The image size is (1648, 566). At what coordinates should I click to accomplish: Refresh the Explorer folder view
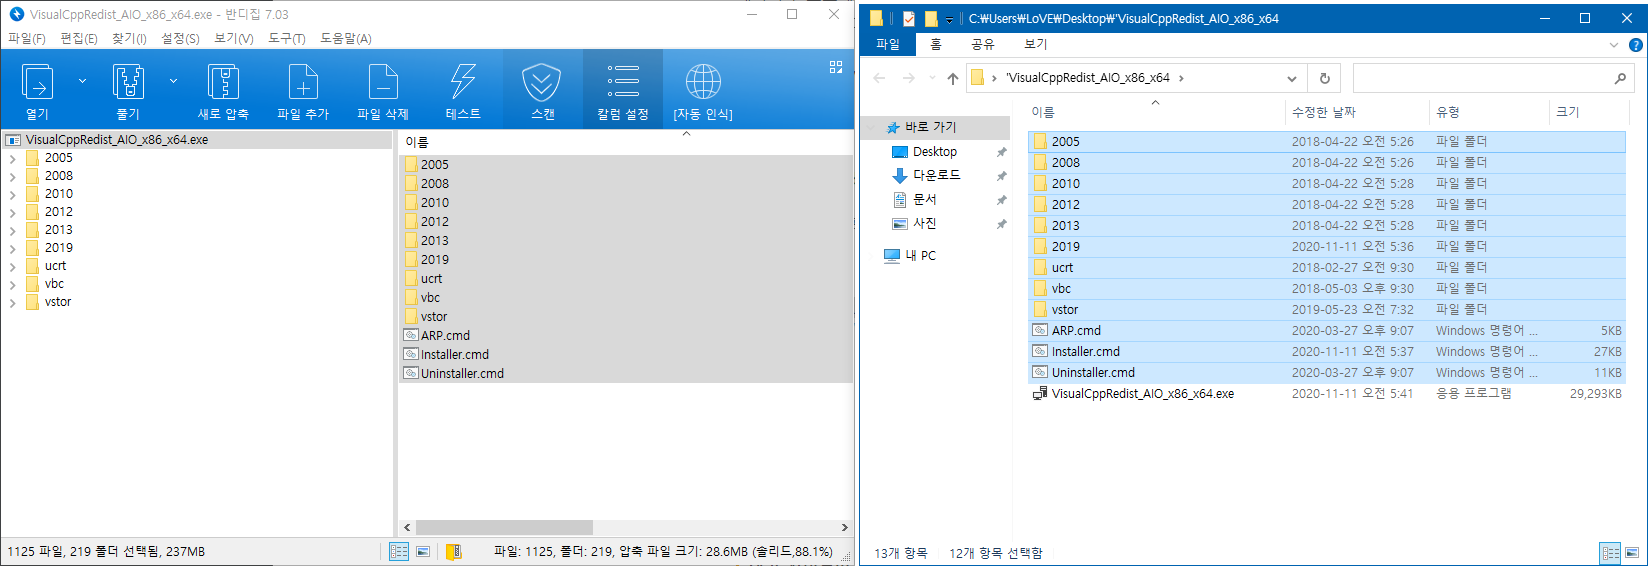[x=1324, y=78]
